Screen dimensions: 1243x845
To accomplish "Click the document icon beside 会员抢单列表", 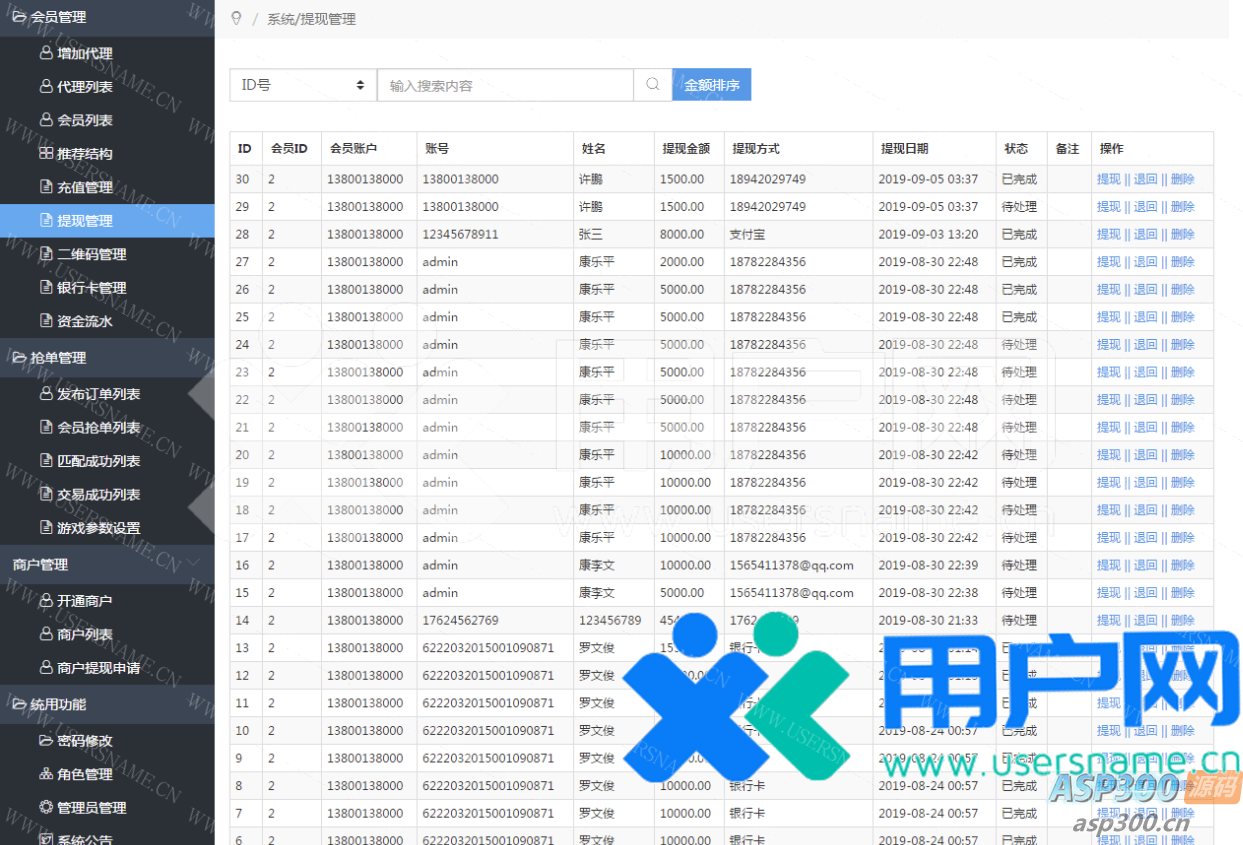I will coord(46,427).
